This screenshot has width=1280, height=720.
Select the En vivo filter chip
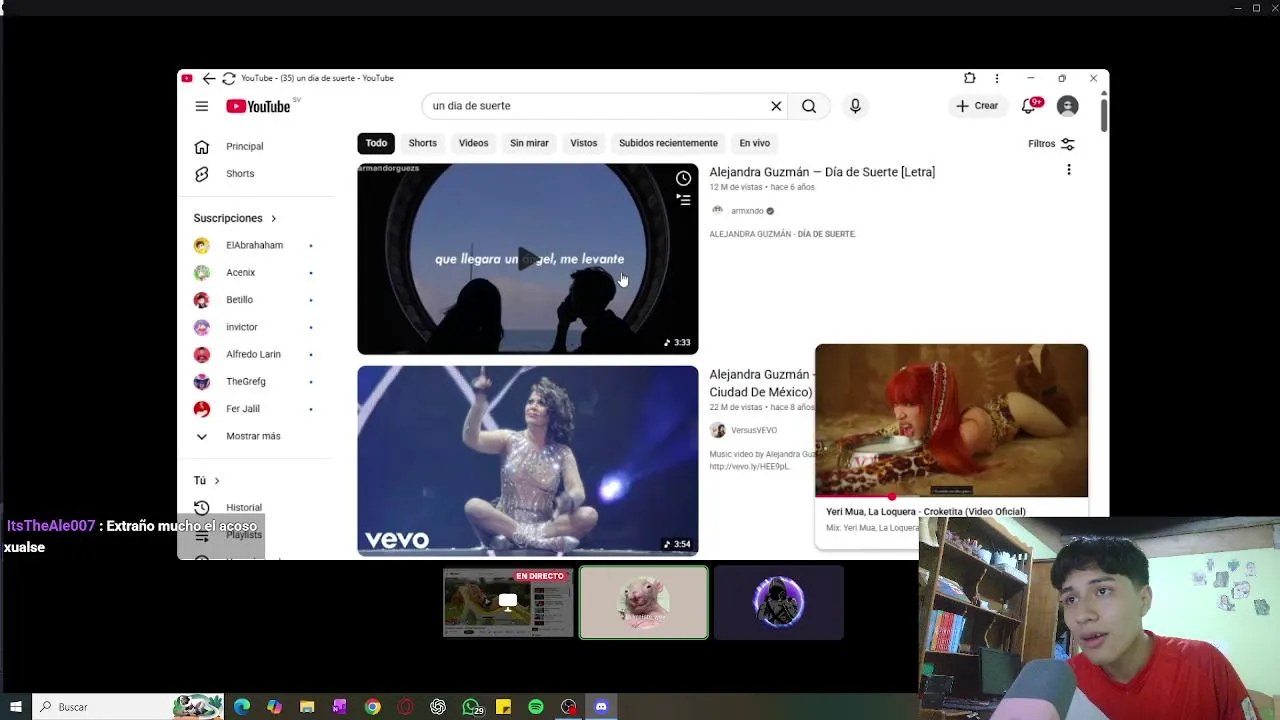pyautogui.click(x=754, y=143)
